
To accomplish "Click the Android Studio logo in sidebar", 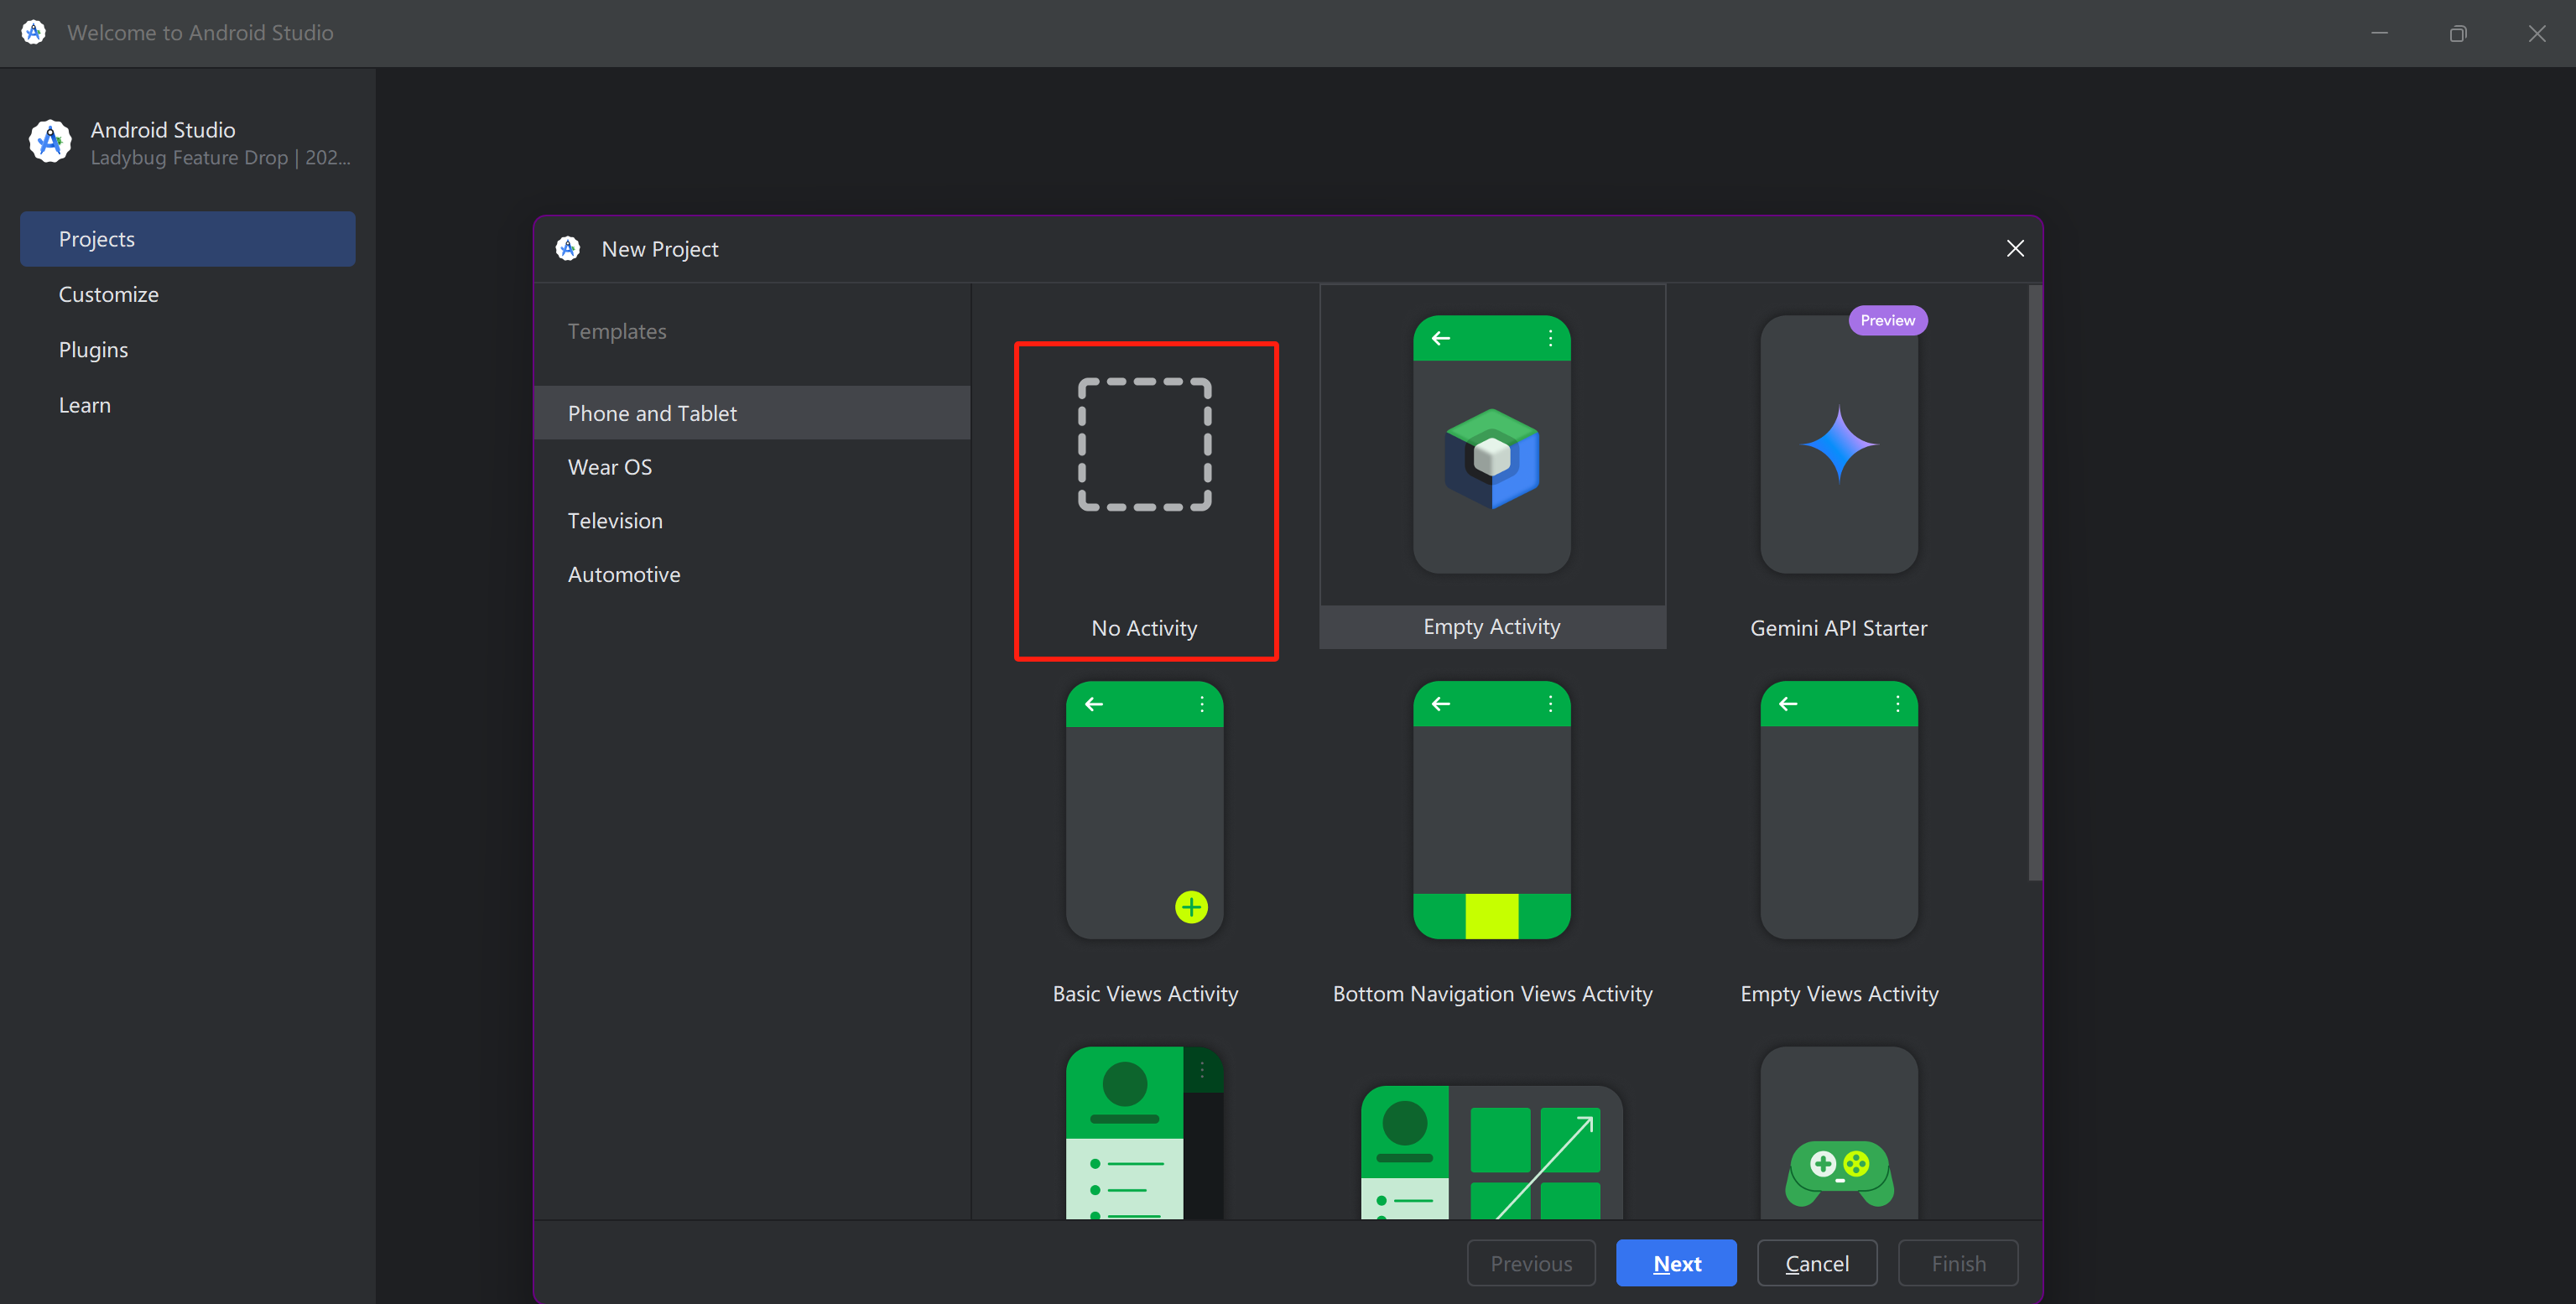I will [x=50, y=142].
